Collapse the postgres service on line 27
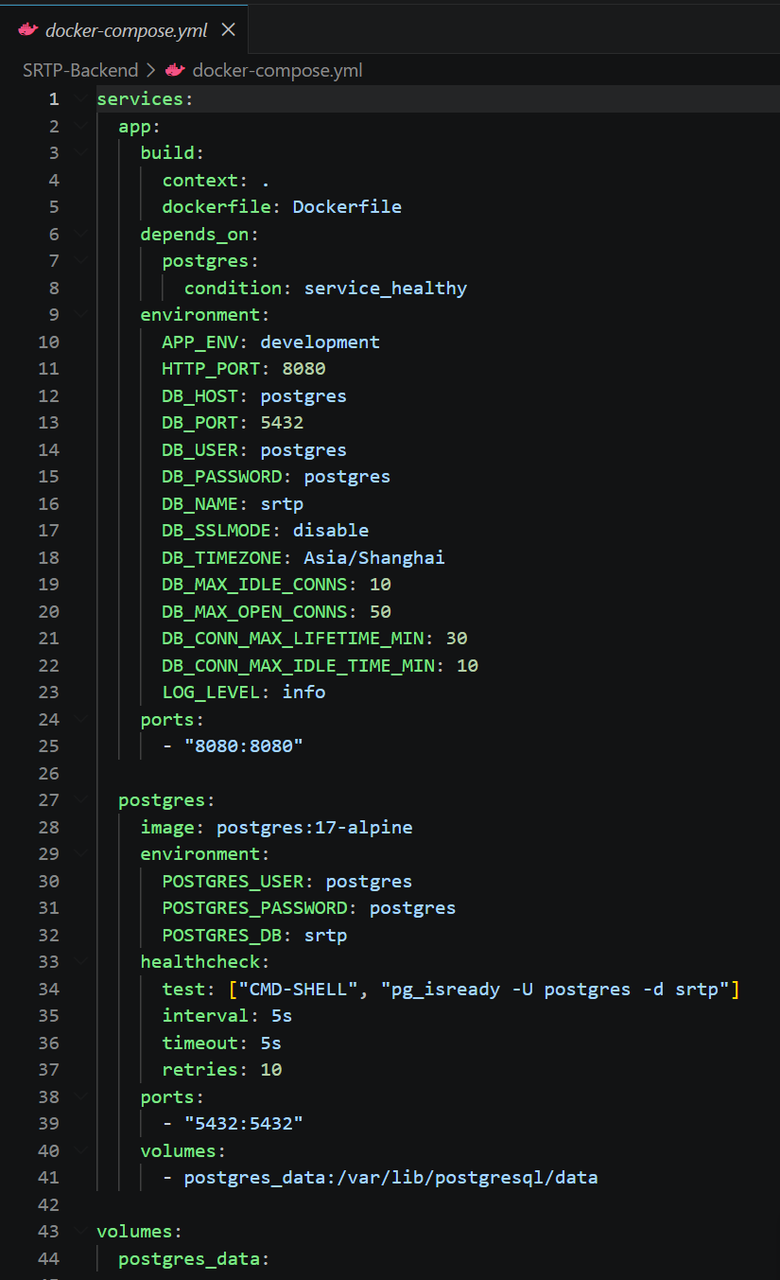The height and width of the screenshot is (1280, 780). [x=80, y=800]
